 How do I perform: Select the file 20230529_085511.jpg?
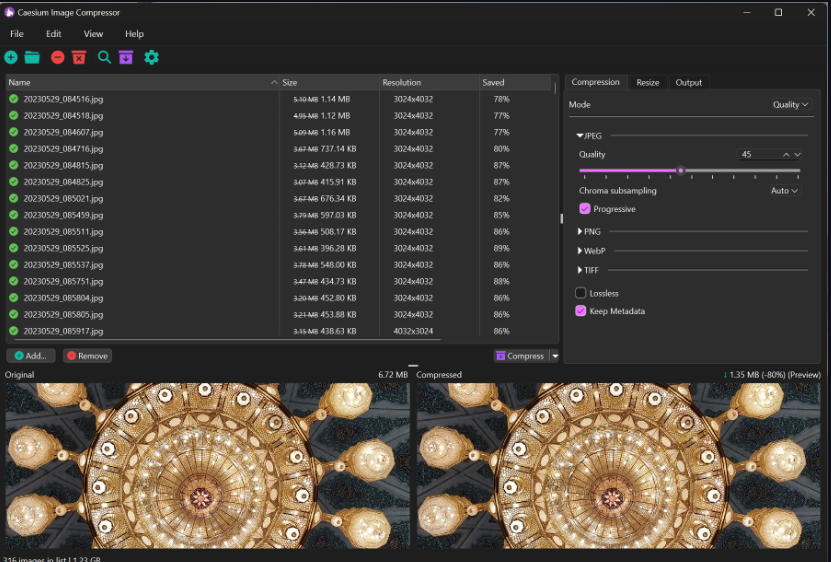(64, 231)
